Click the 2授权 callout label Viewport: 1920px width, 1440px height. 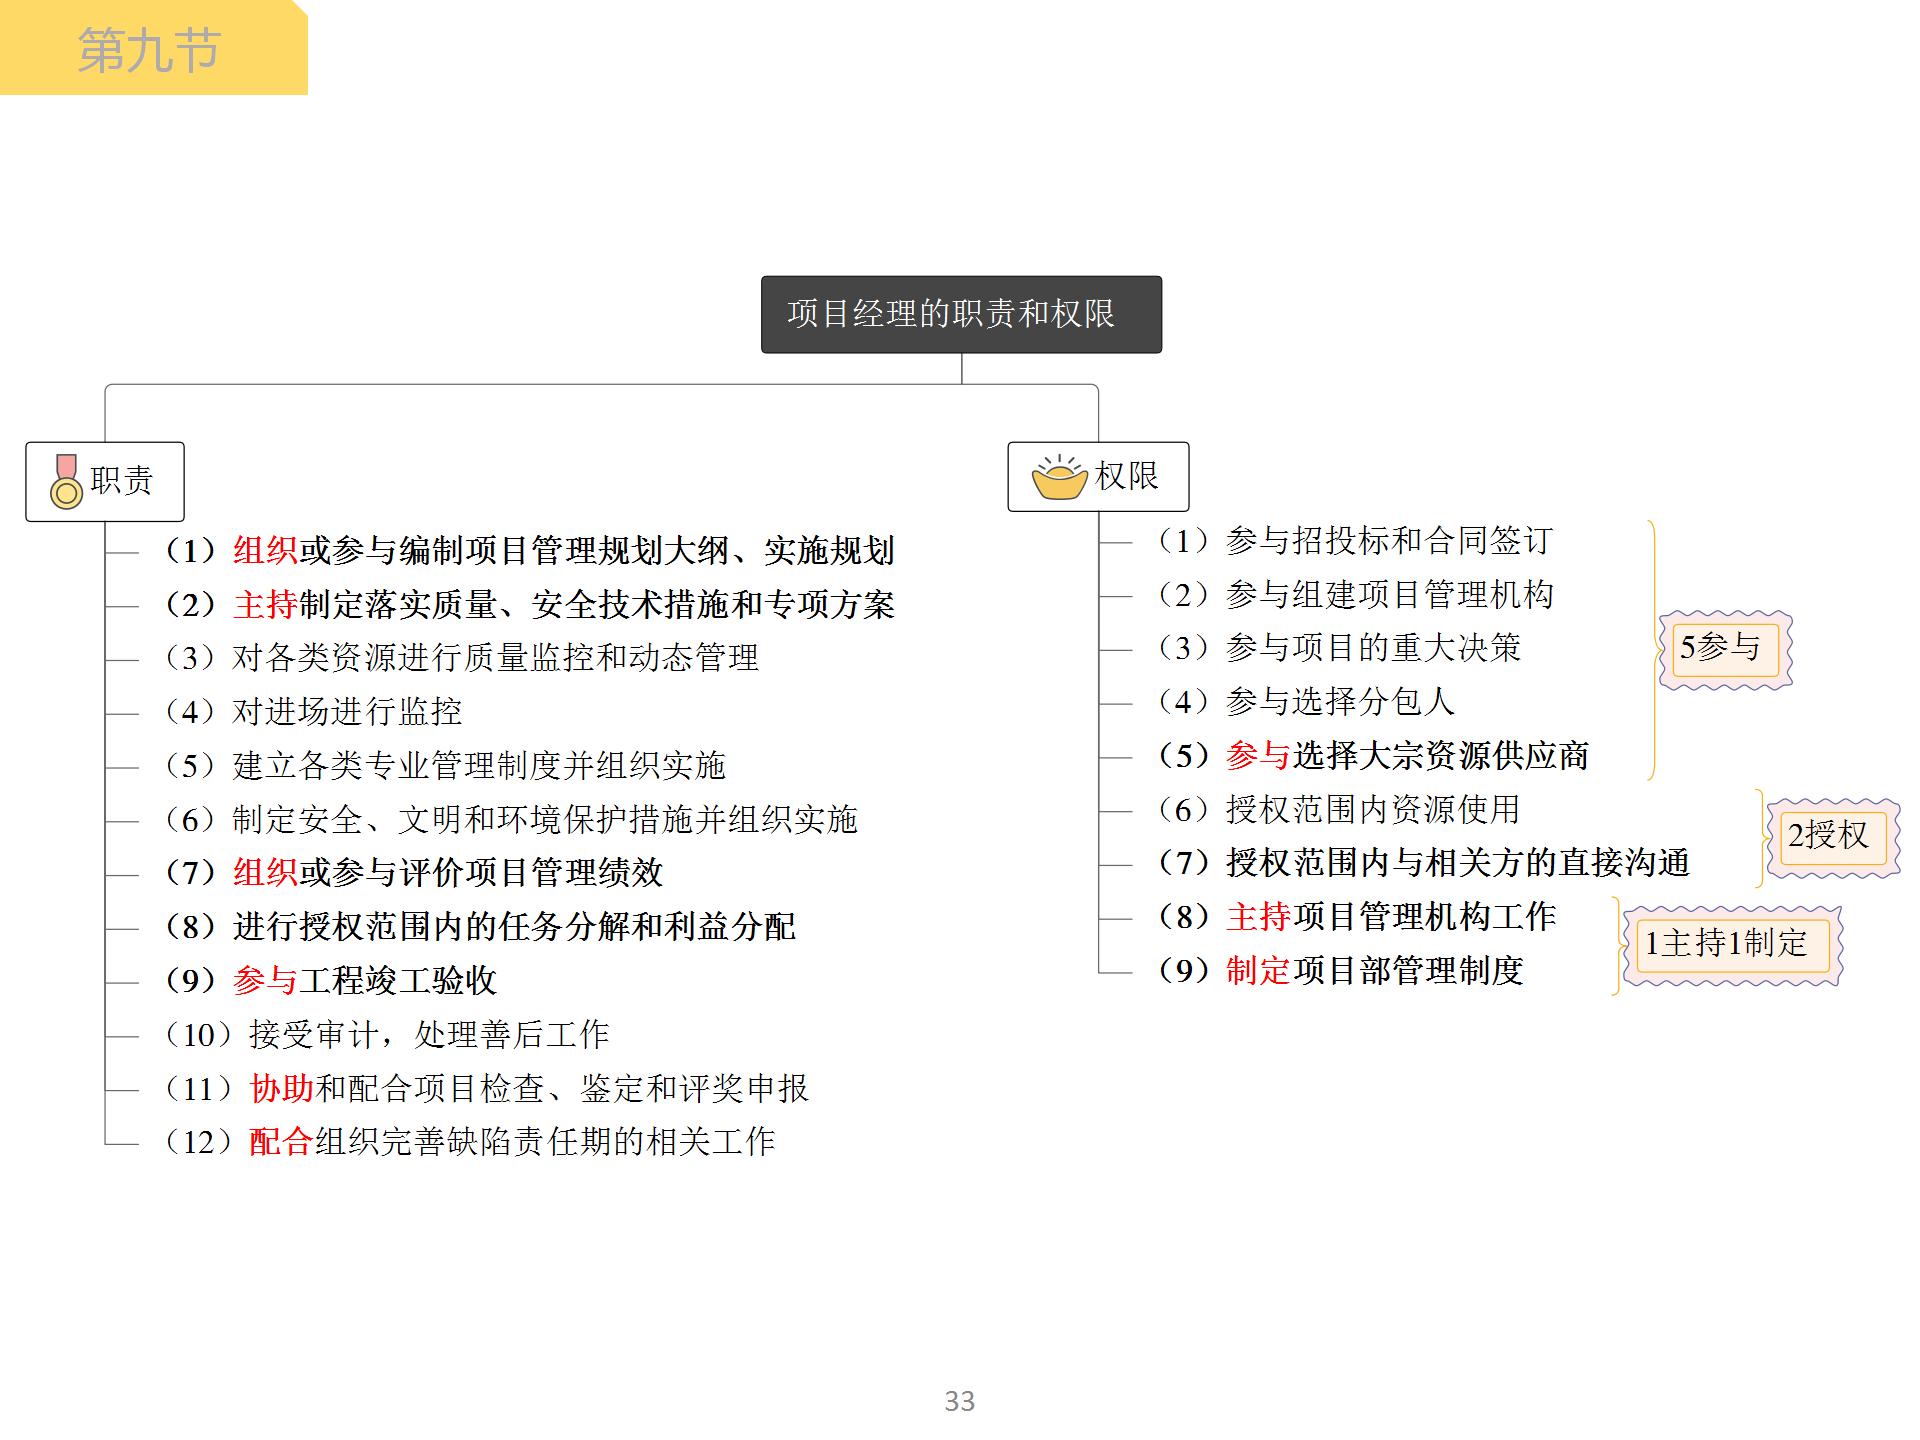(x=1832, y=837)
